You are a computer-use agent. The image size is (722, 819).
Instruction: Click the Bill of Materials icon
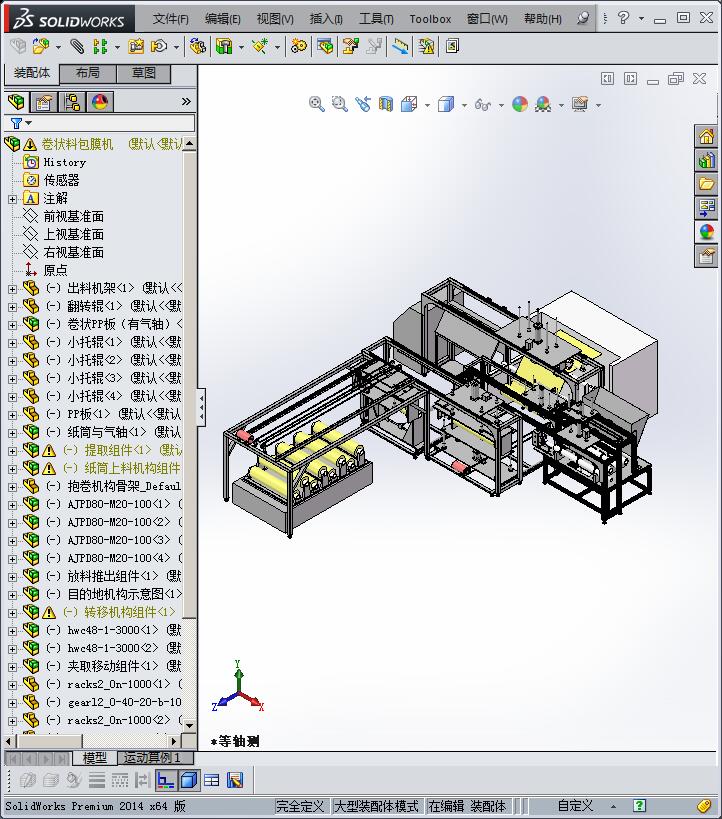(x=325, y=46)
